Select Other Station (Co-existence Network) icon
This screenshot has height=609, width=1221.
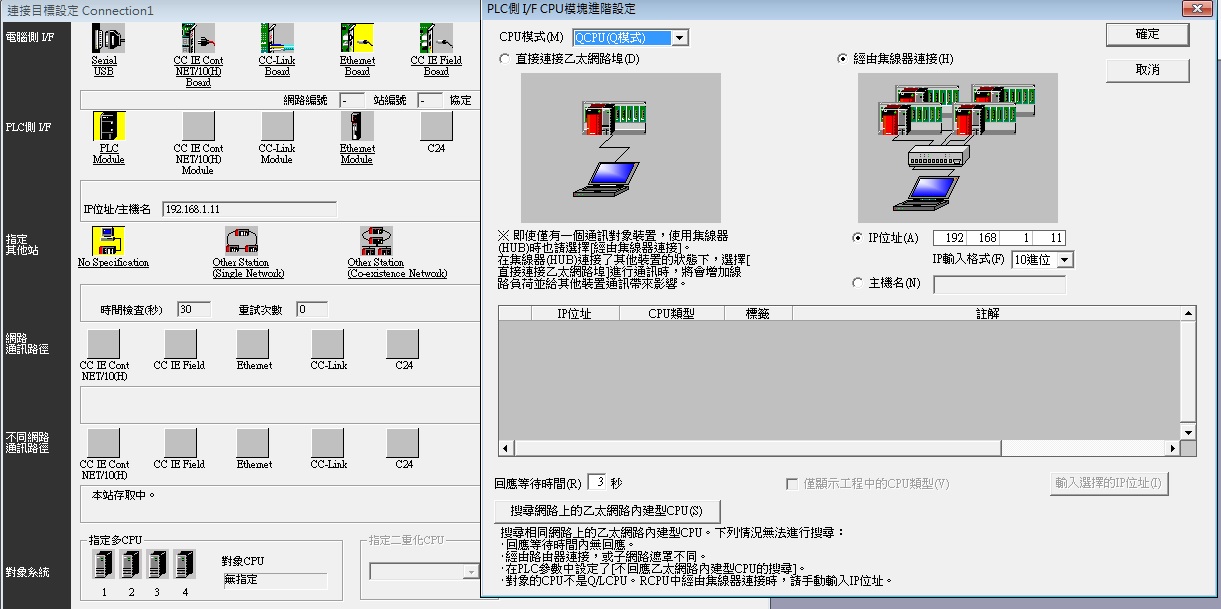click(376, 241)
